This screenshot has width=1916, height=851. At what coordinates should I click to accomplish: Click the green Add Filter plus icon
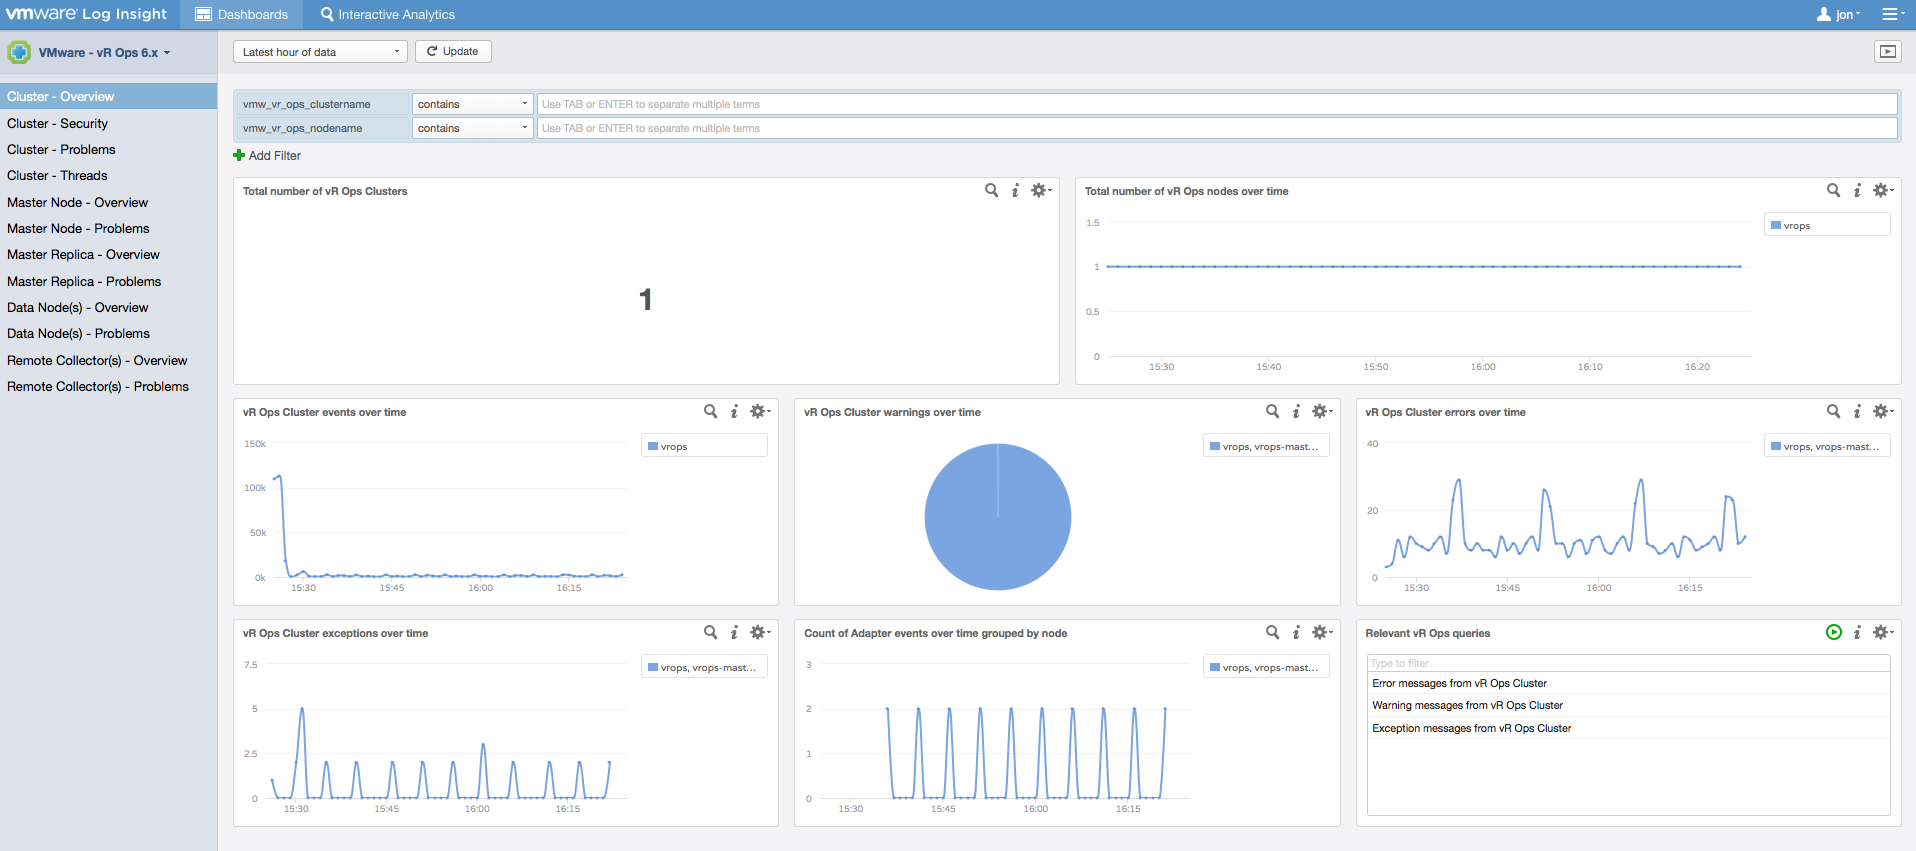click(x=239, y=155)
